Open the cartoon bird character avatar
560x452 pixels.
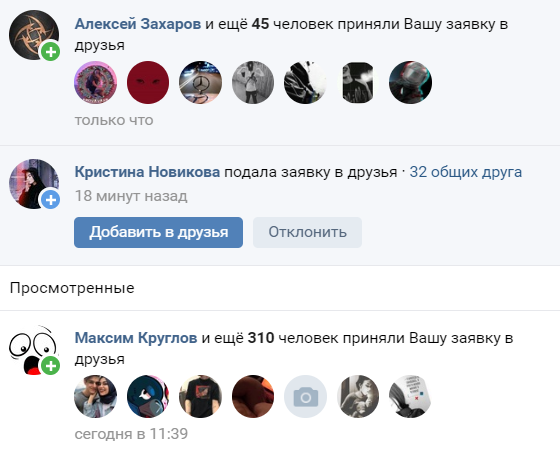[x=148, y=396]
